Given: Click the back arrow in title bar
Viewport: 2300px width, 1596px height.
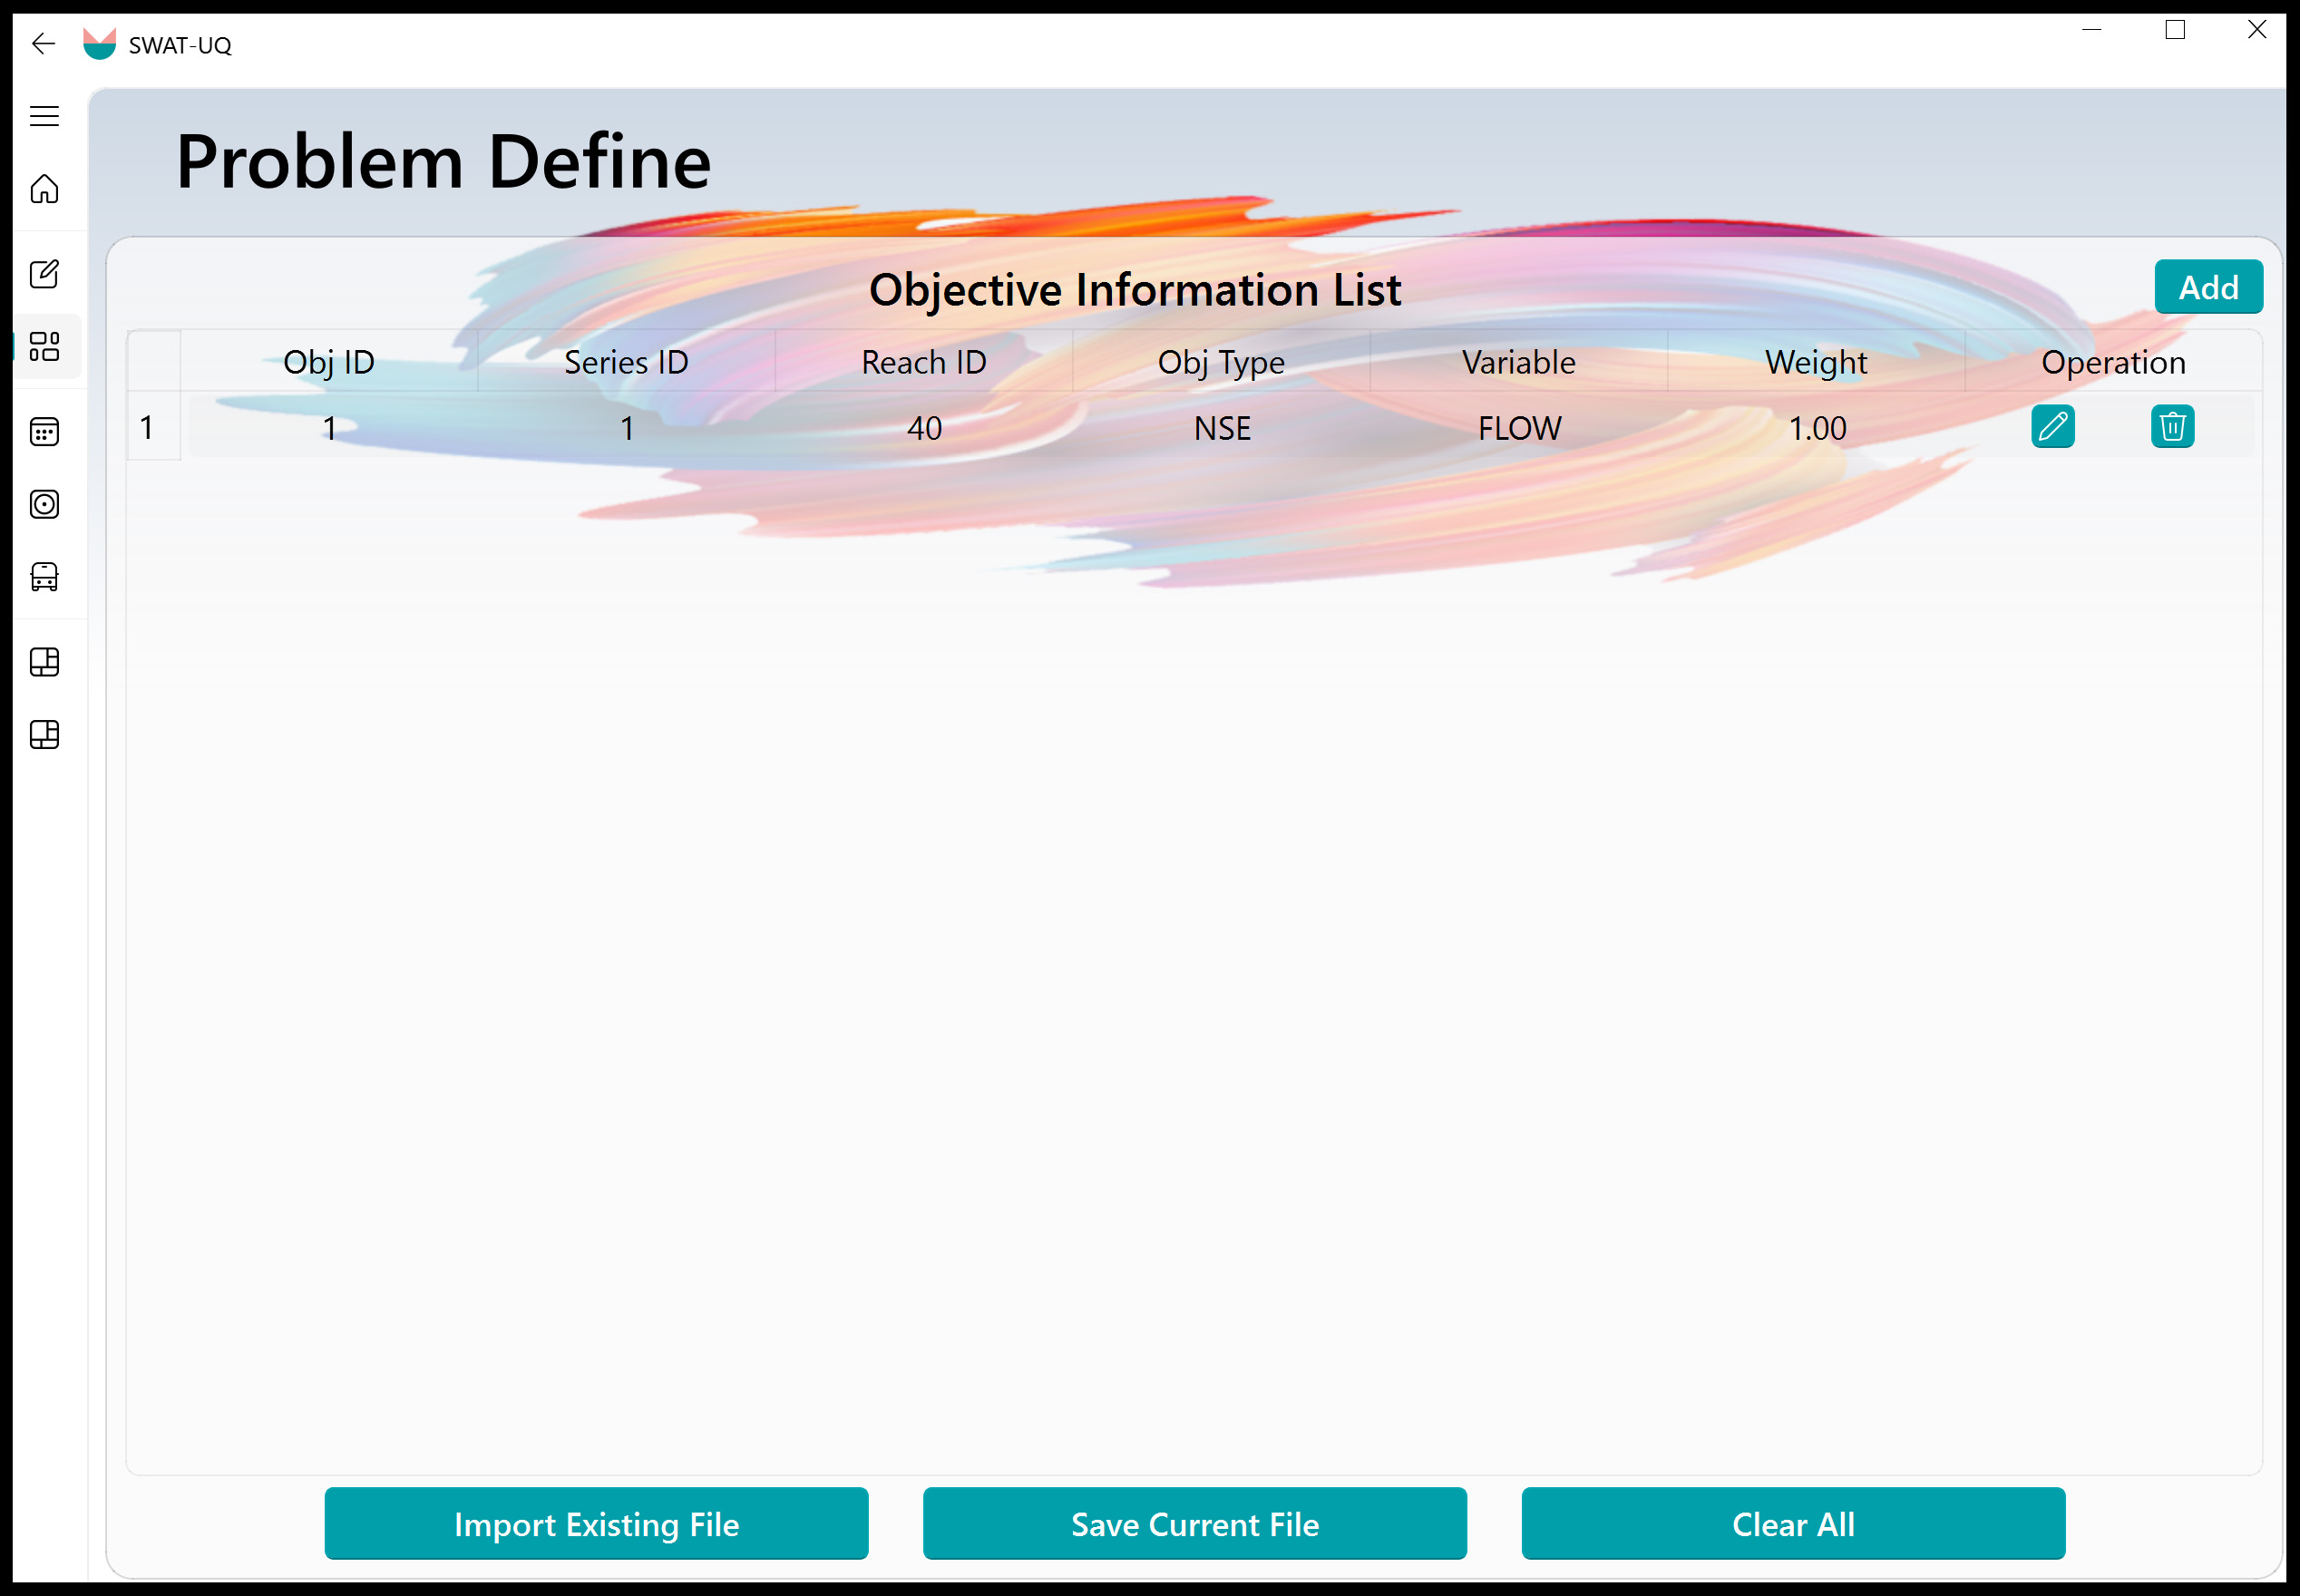Looking at the screenshot, I should point(43,44).
